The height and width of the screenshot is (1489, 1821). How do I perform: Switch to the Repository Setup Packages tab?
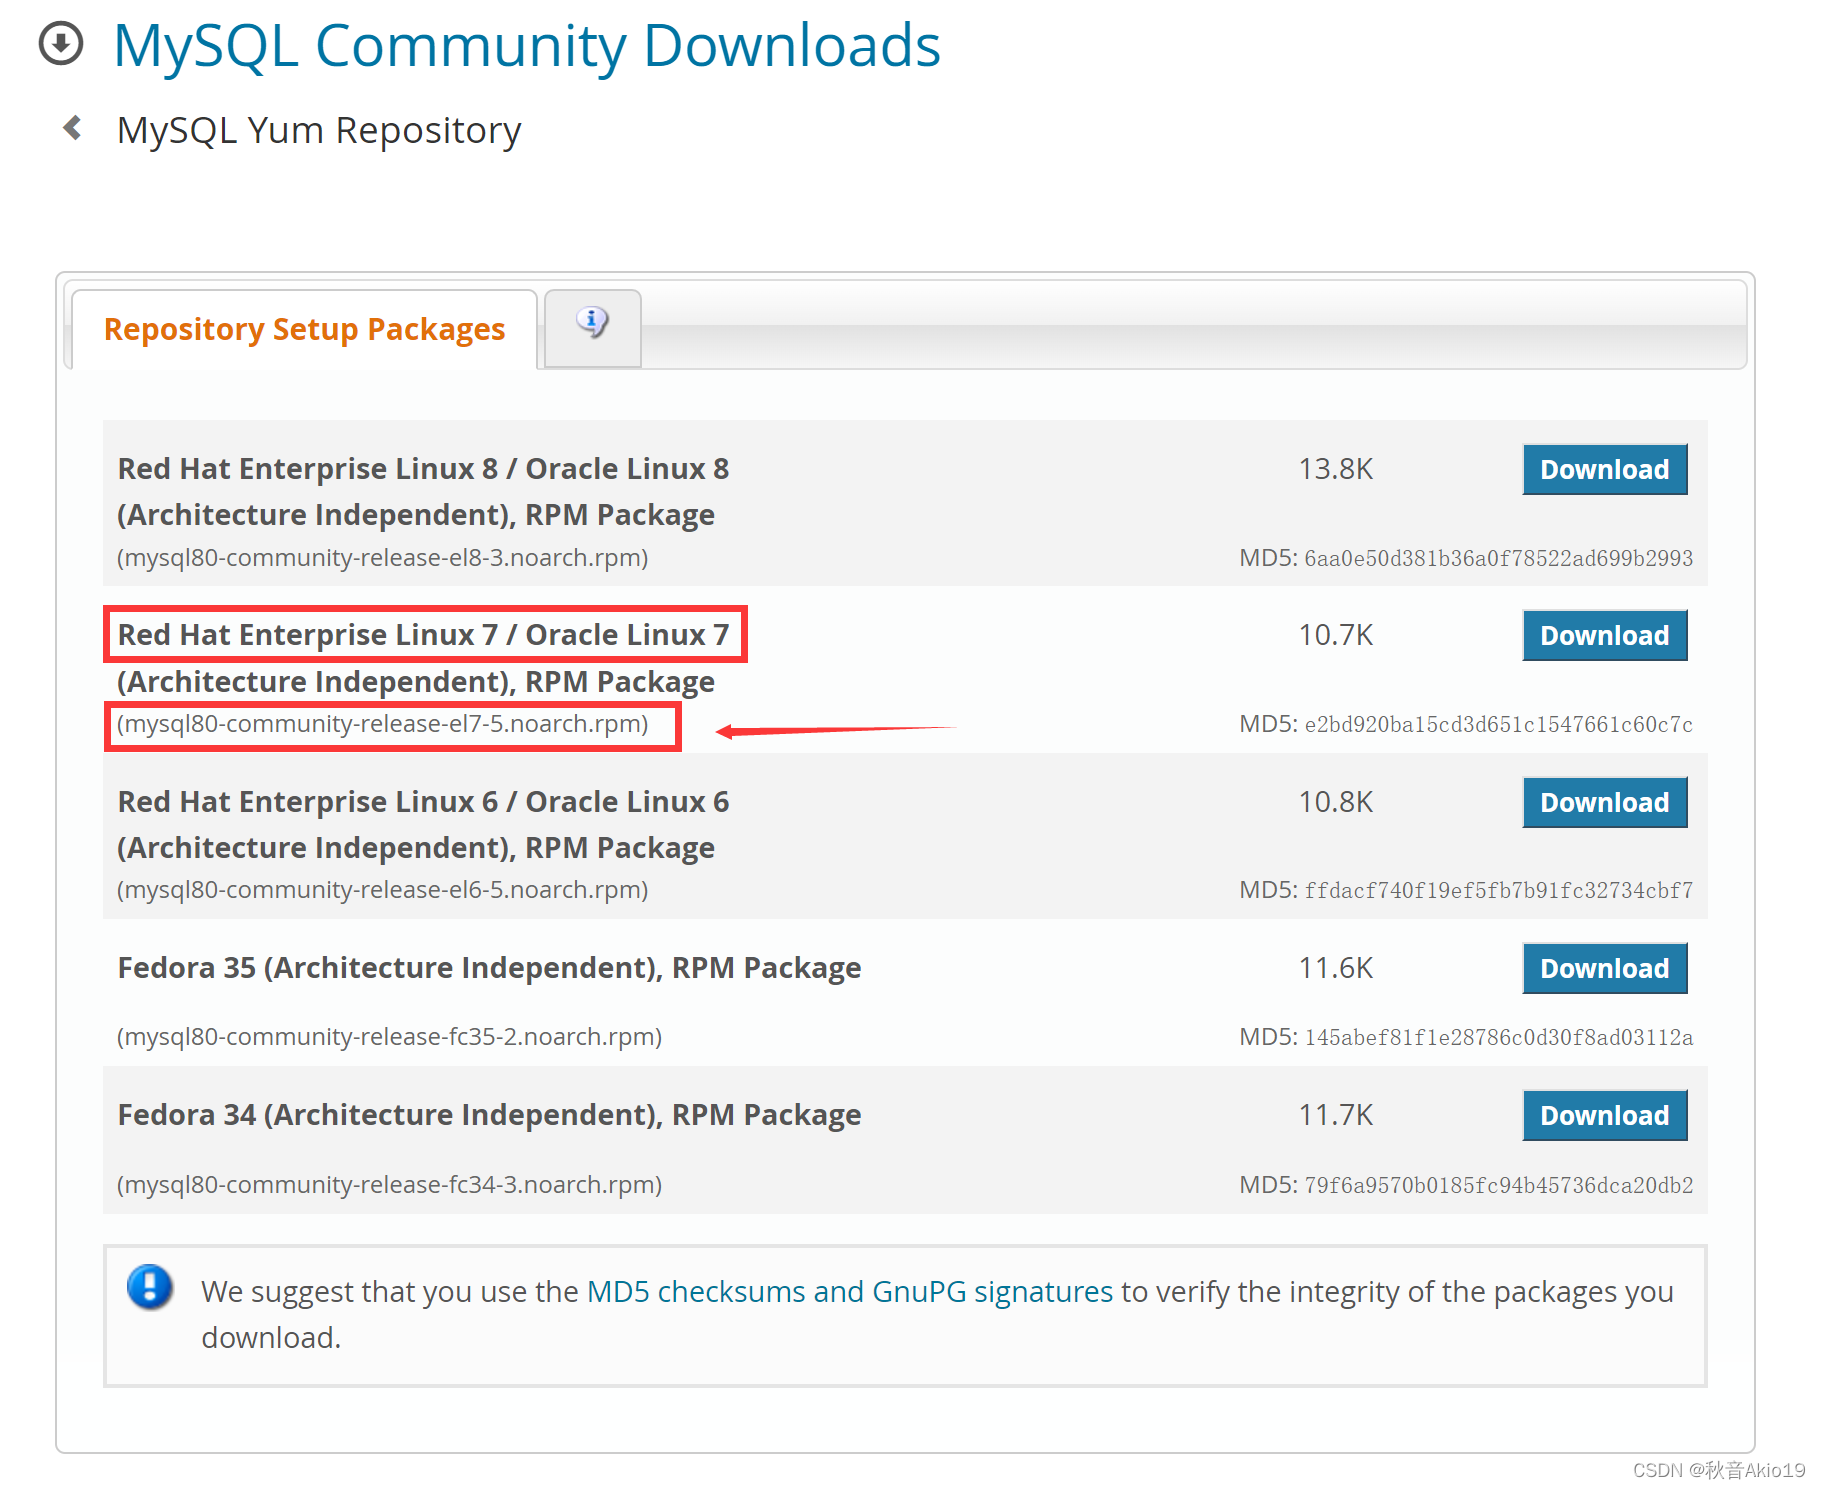point(304,329)
